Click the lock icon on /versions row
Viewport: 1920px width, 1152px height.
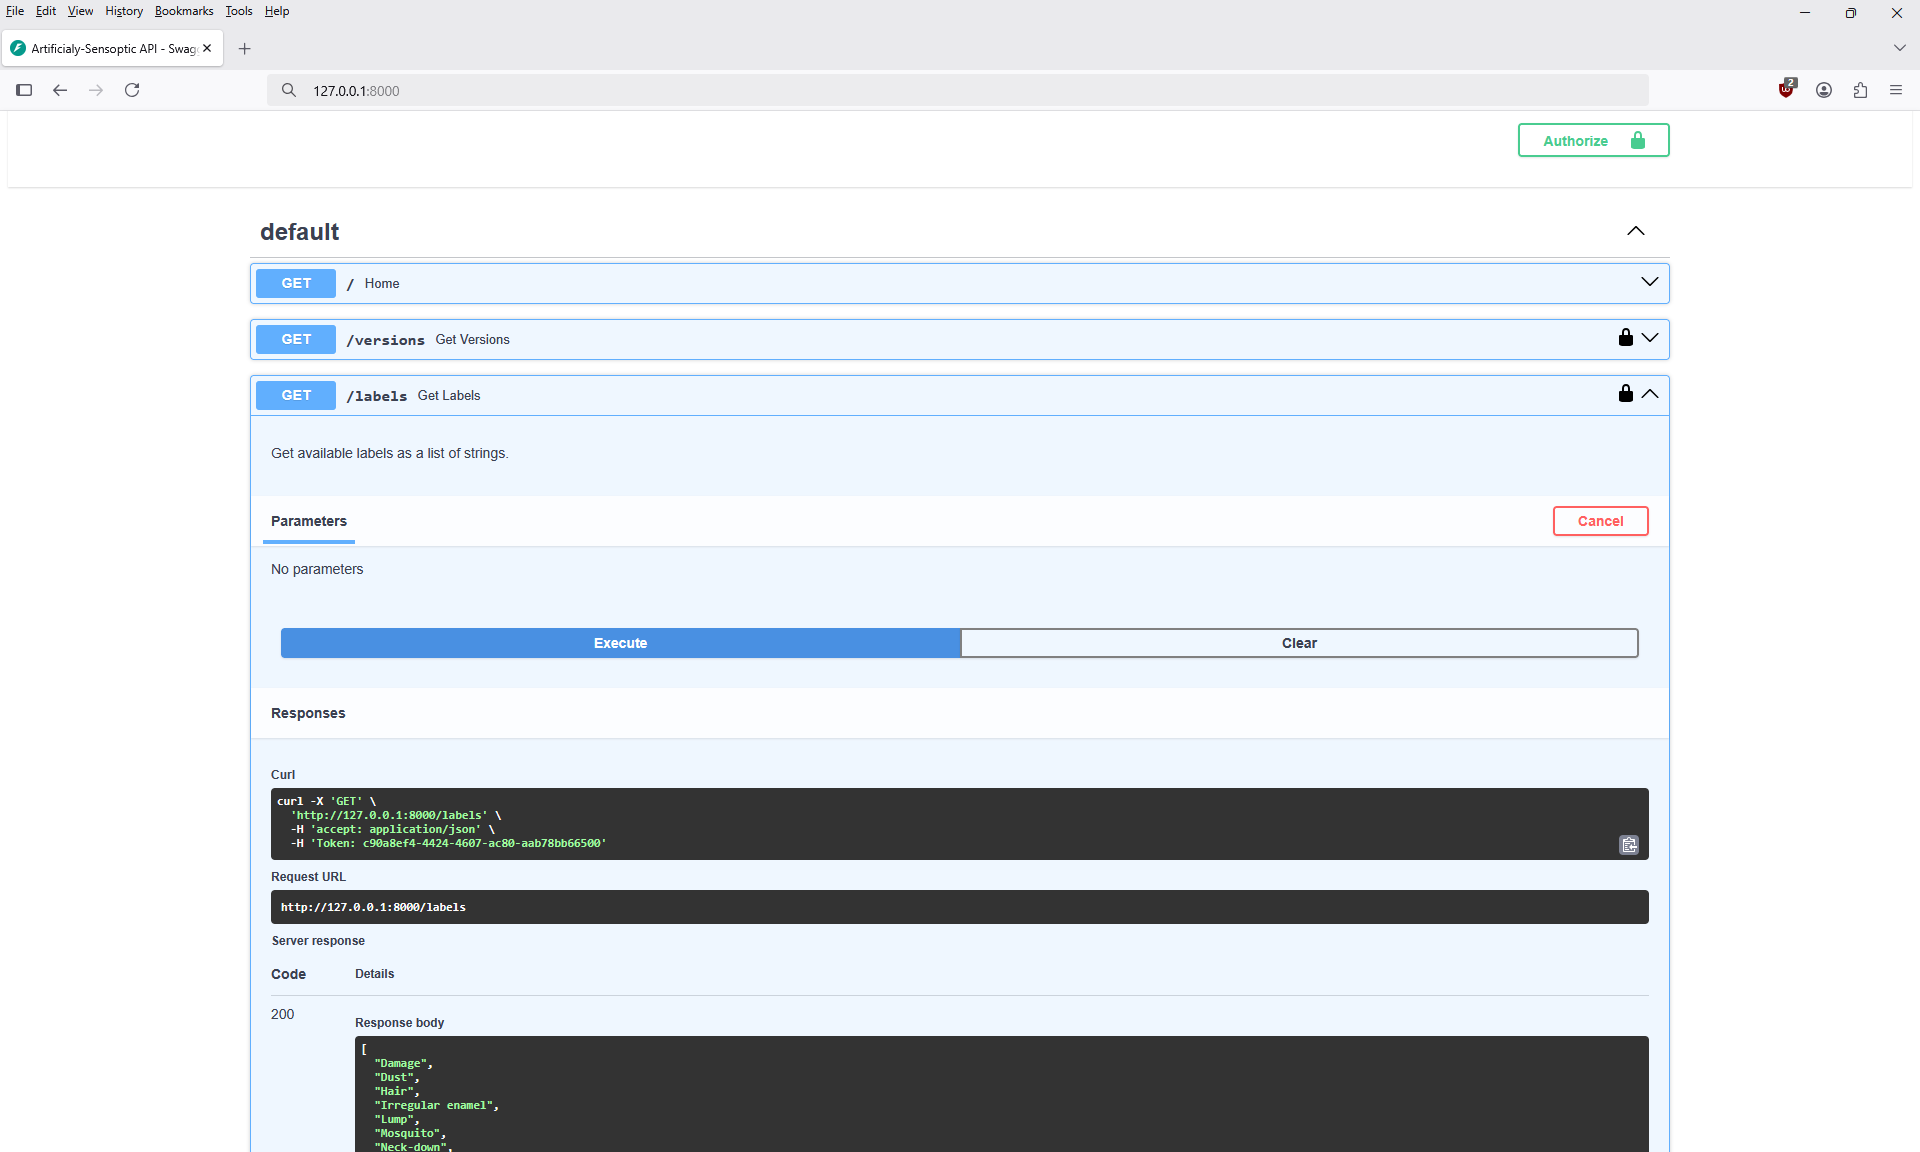point(1625,337)
